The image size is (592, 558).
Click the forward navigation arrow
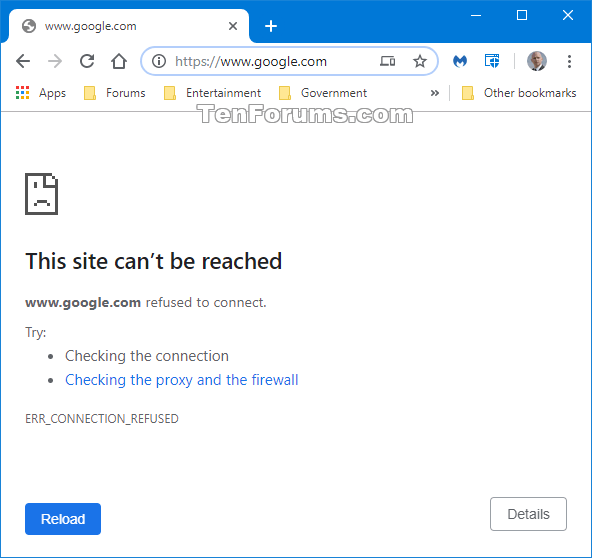click(55, 61)
